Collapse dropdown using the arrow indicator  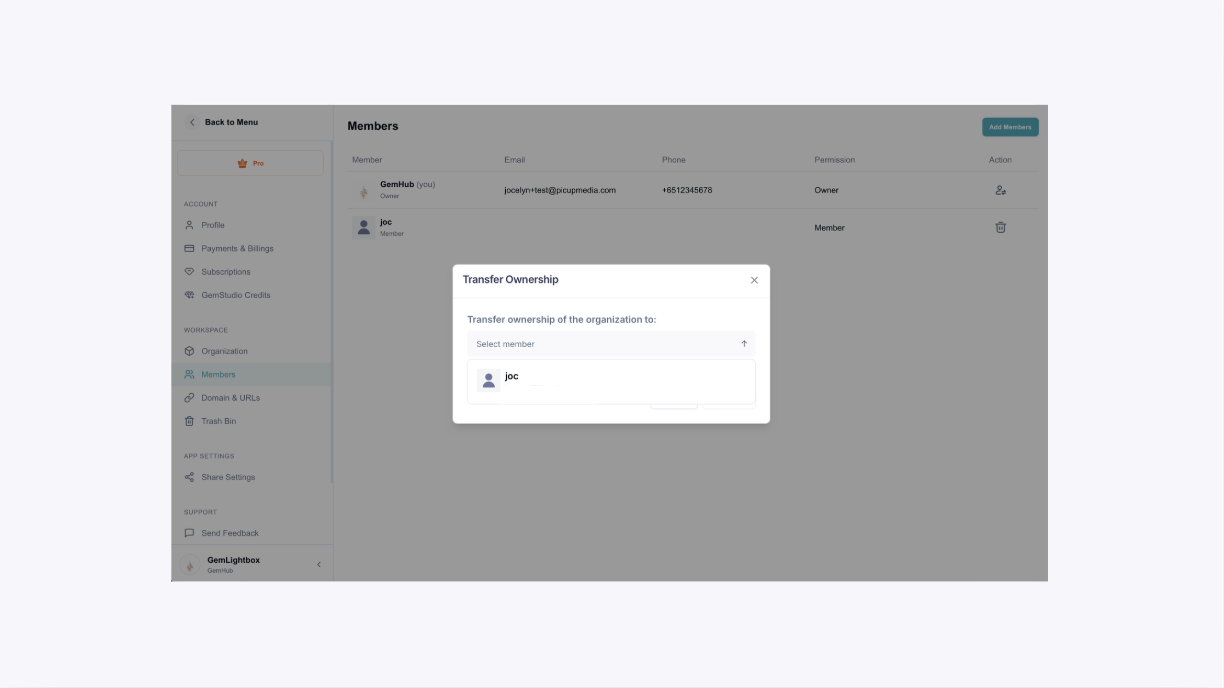pos(744,344)
